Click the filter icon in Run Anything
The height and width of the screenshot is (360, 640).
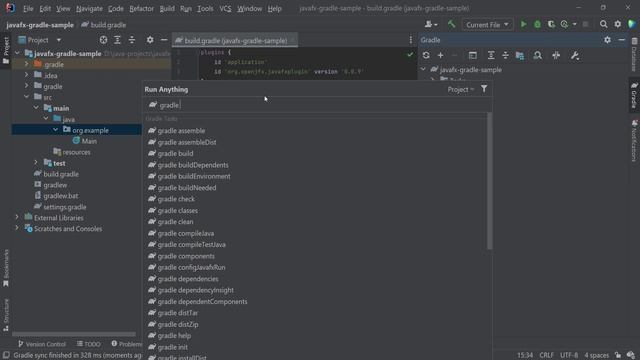click(484, 89)
